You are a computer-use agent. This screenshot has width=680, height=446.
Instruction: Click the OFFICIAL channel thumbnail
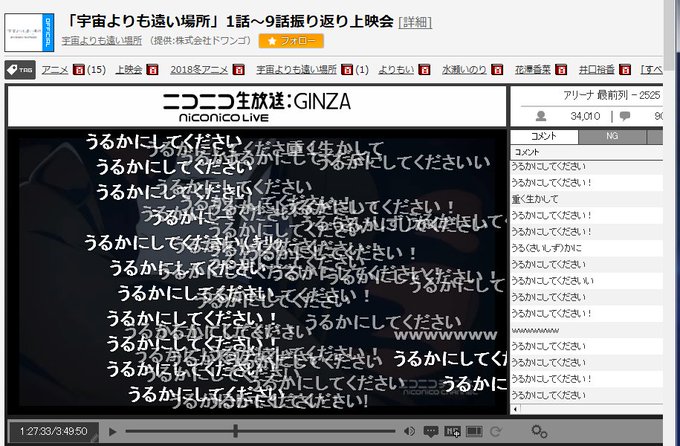tap(29, 33)
